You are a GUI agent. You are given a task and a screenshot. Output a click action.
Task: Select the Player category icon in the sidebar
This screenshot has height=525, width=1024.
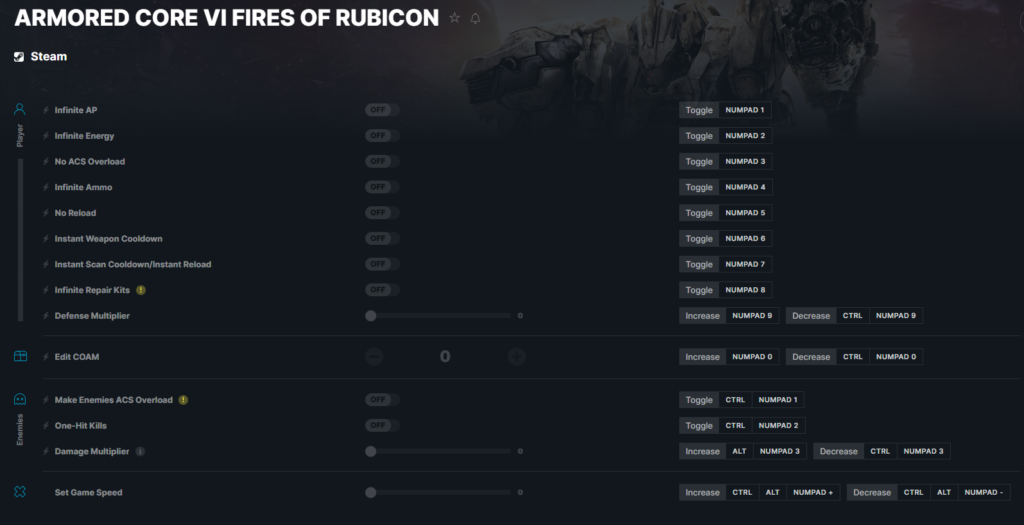[x=20, y=109]
